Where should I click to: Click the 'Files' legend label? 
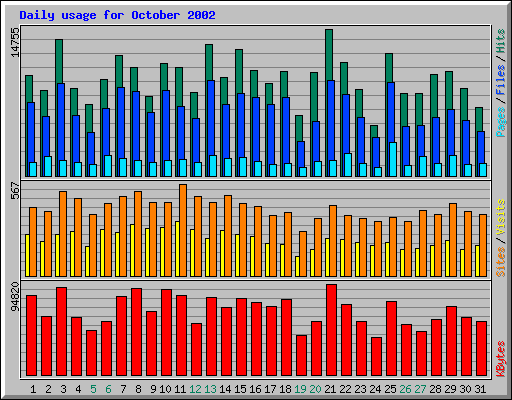500,80
